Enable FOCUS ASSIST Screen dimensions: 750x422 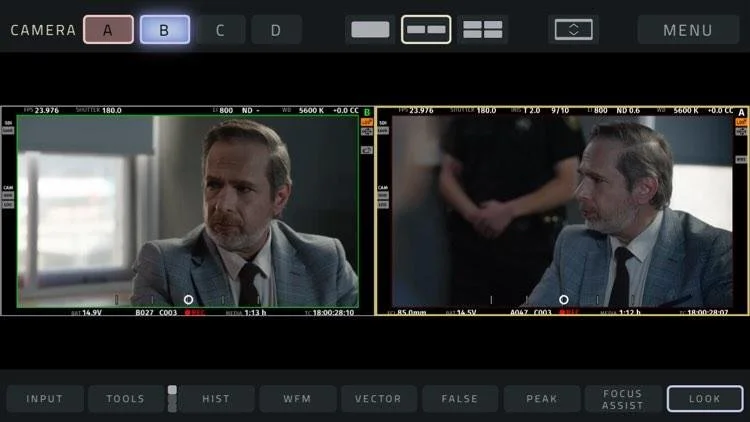(x=623, y=399)
